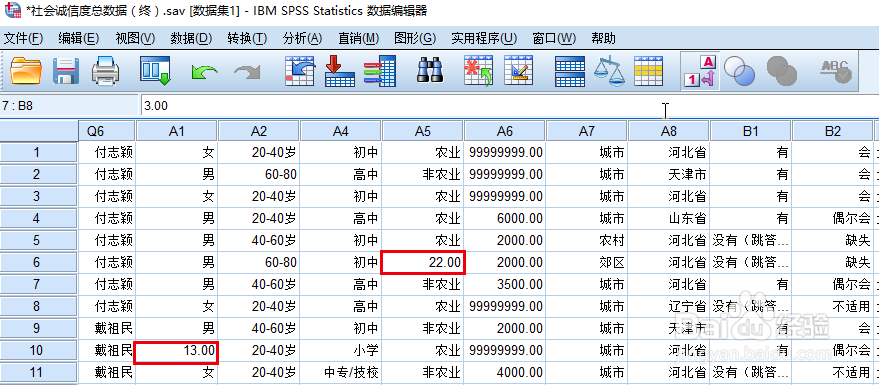Viewport: 879px width, 385px height.
Task: Click the Split file icon
Action: coord(570,71)
